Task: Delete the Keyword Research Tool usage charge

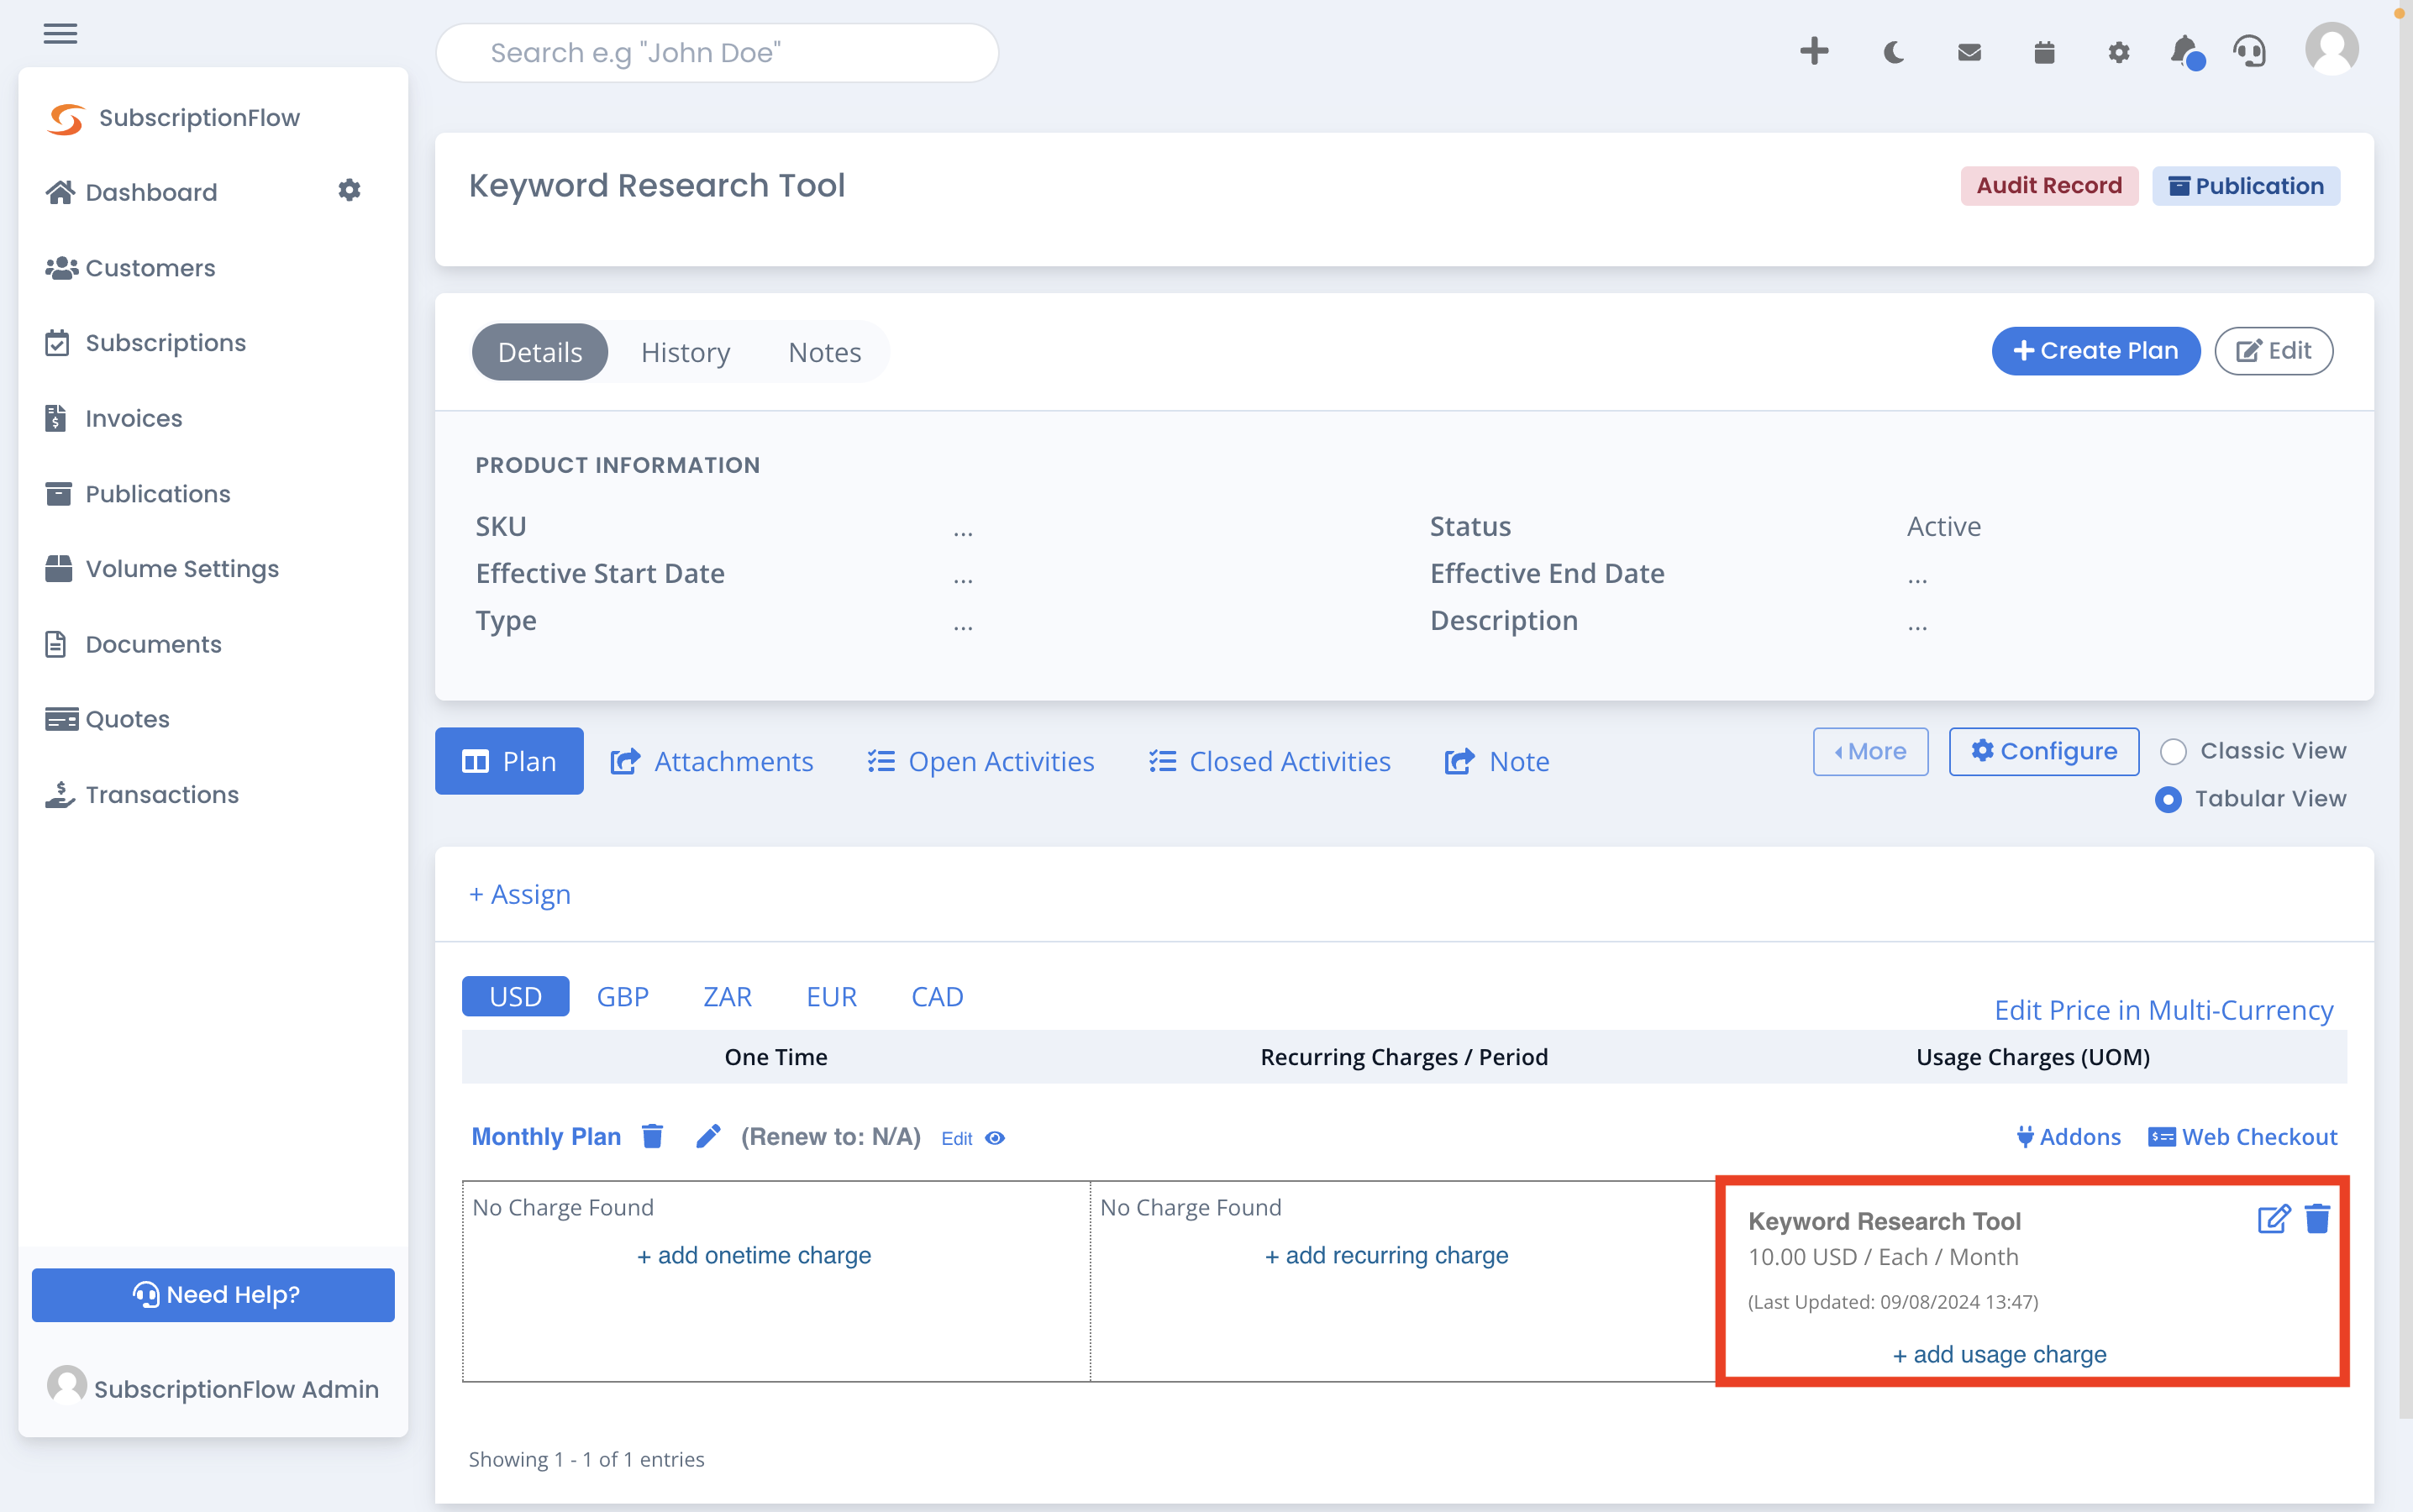Action: [x=2318, y=1219]
